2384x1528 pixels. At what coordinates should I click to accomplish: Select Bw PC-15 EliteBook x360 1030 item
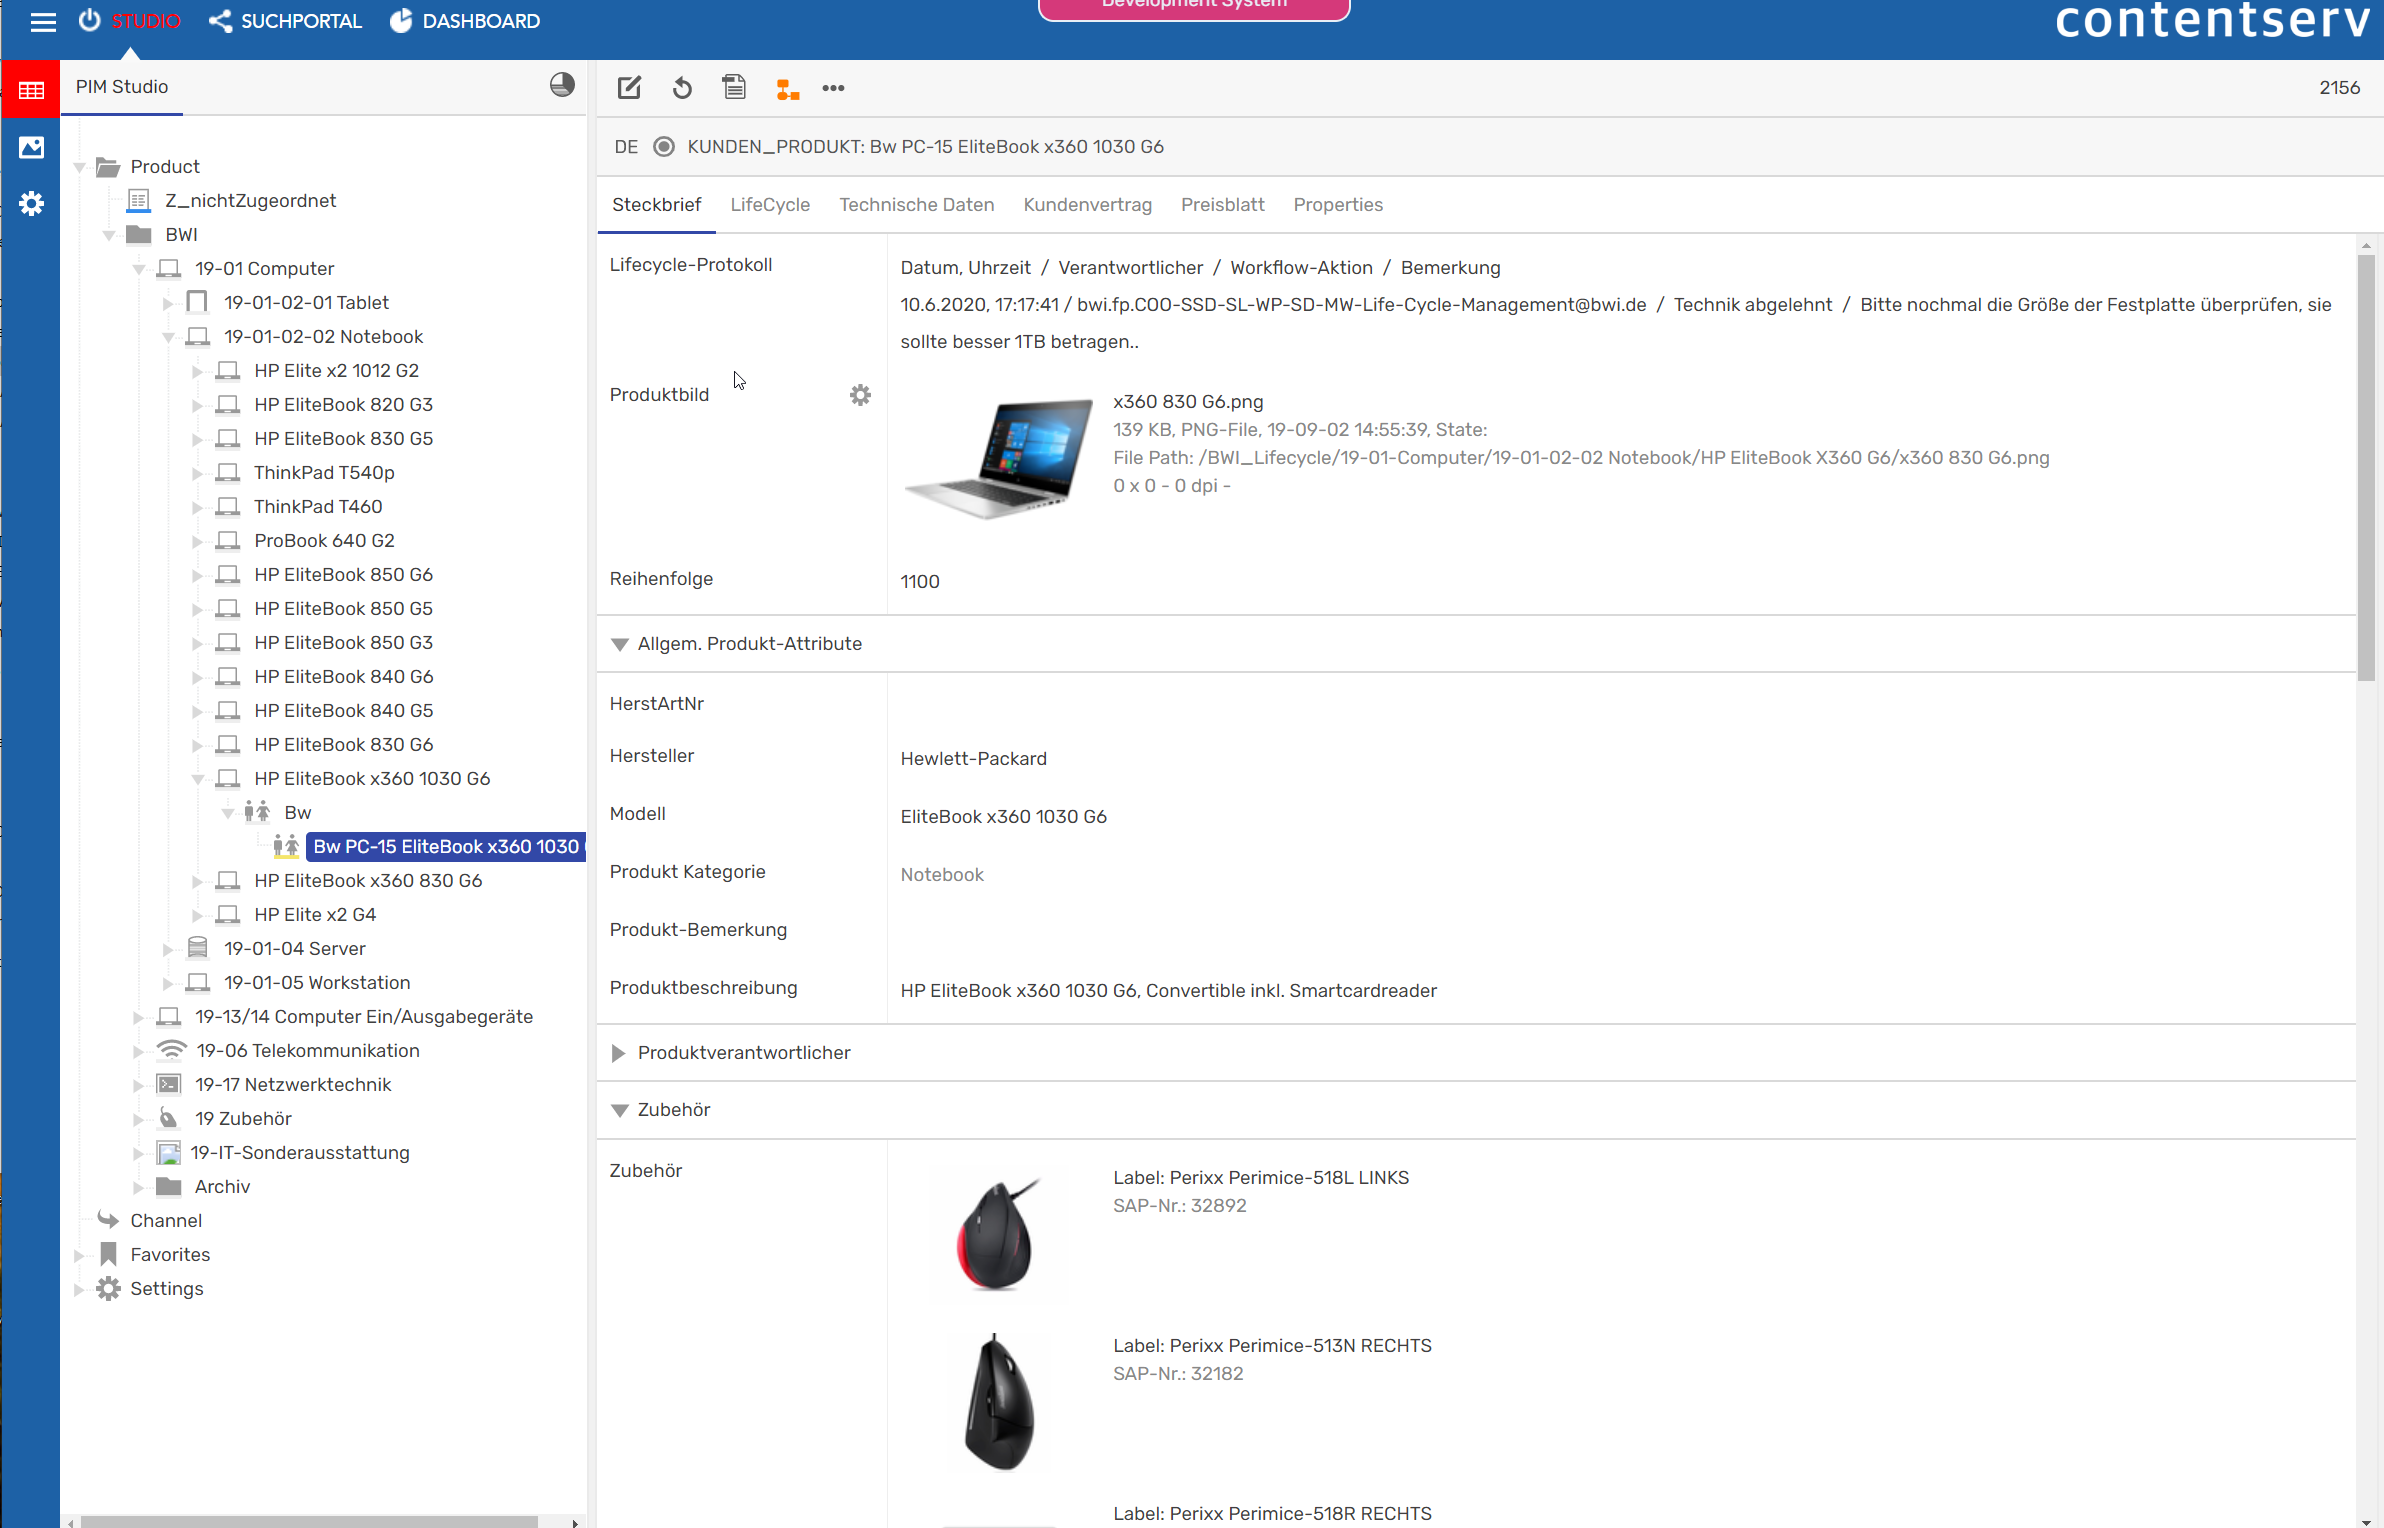tap(446, 846)
